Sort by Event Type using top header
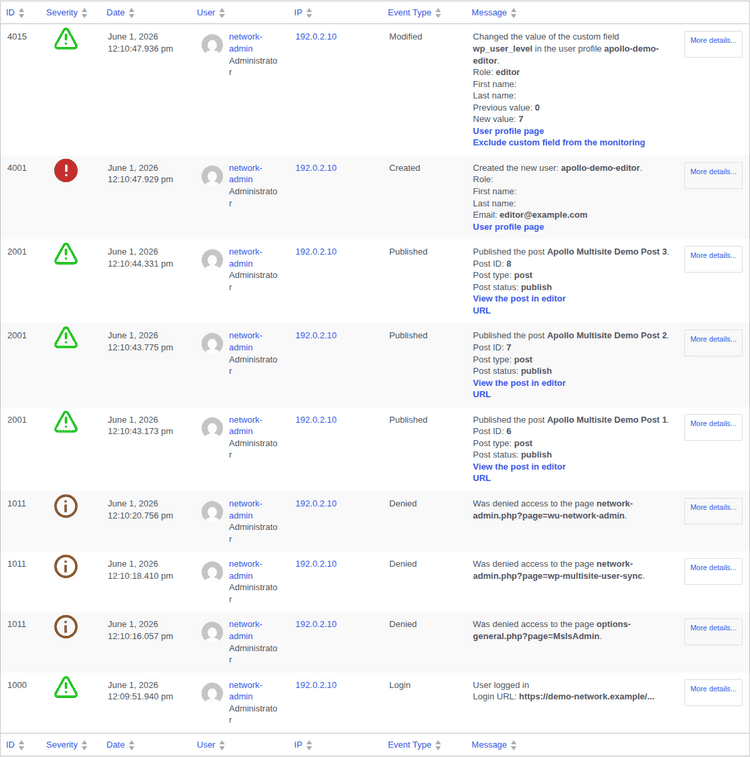This screenshot has height=757, width=750. coord(414,13)
